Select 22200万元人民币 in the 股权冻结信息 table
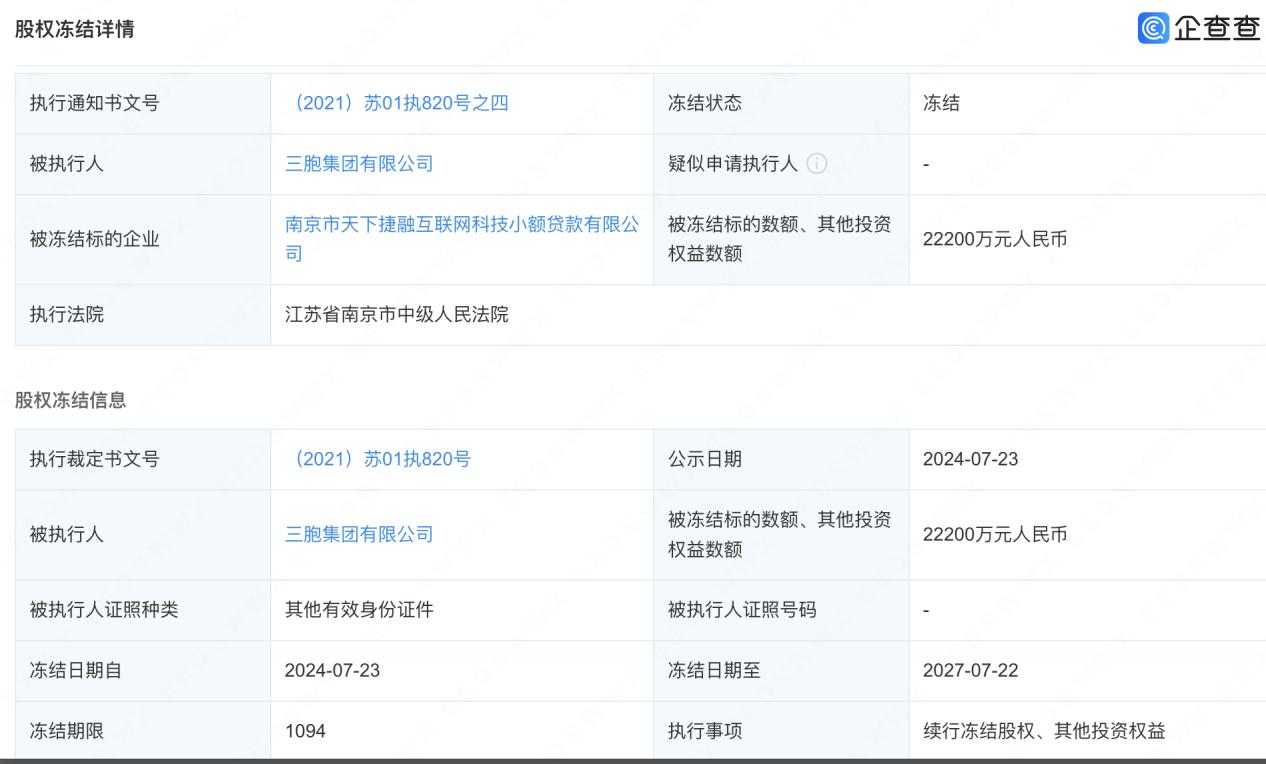This screenshot has width=1266, height=764. 995,534
